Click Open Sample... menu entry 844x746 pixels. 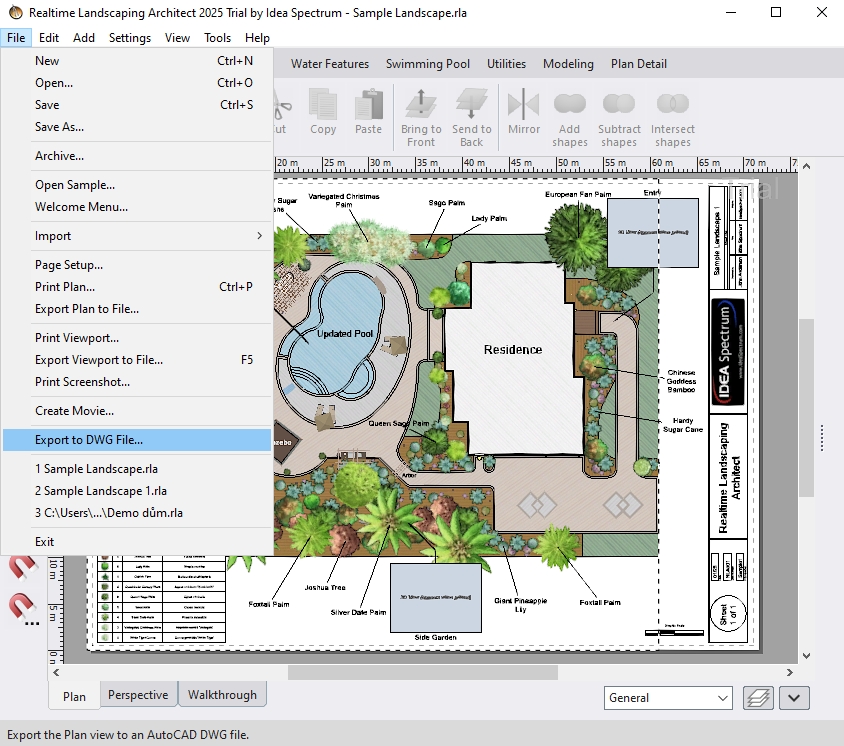coord(137,185)
